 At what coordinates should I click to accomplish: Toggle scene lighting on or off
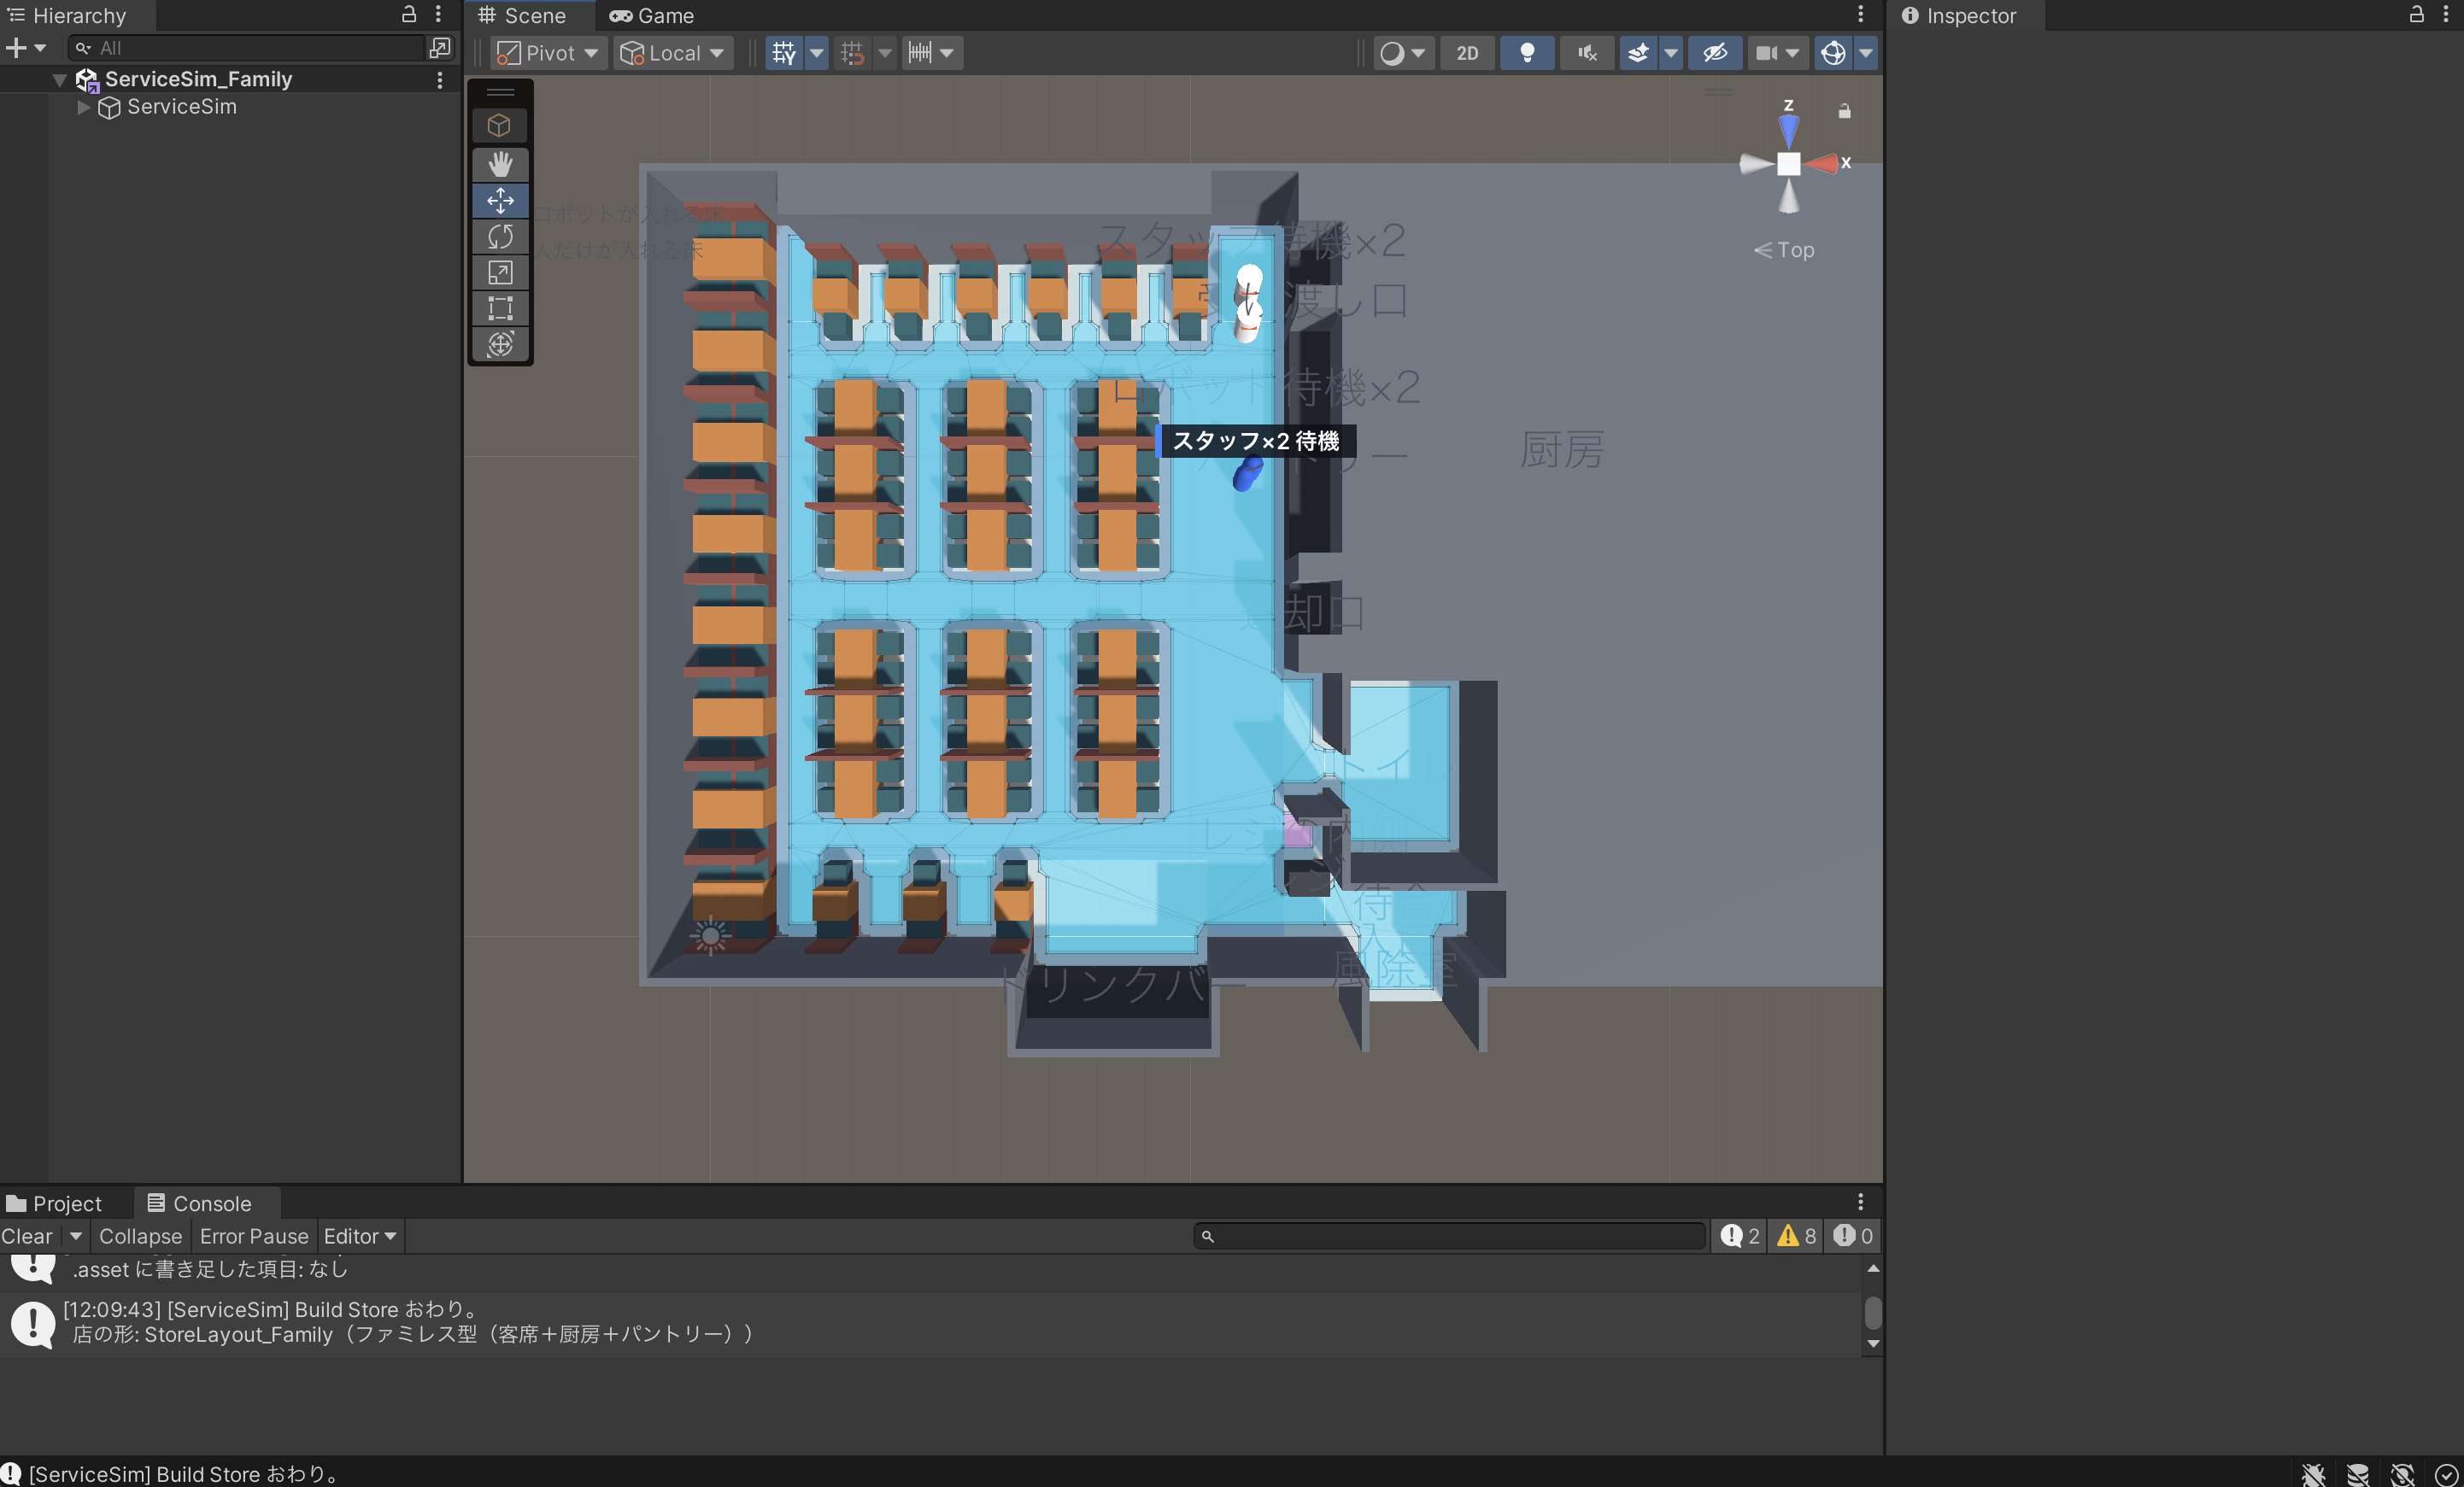coord(1527,53)
